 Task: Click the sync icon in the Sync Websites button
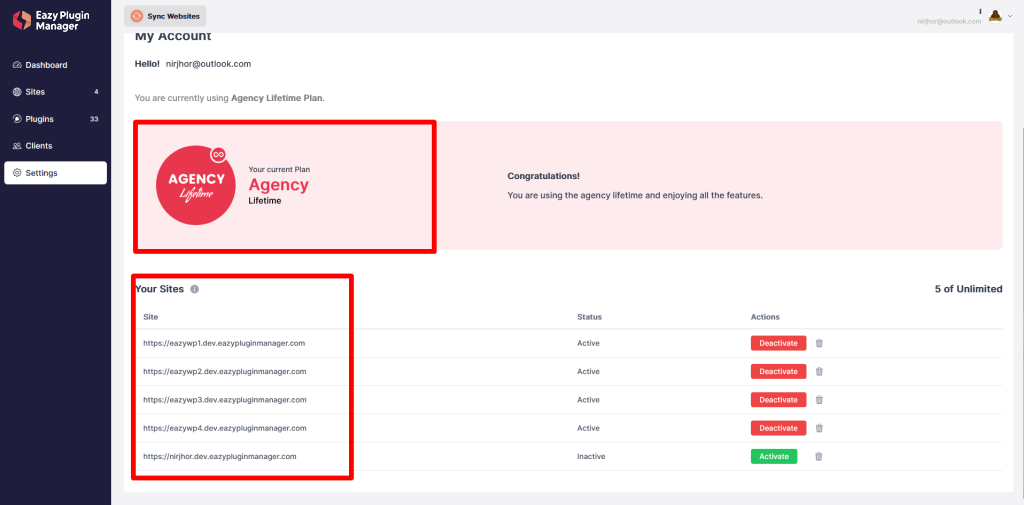136,16
